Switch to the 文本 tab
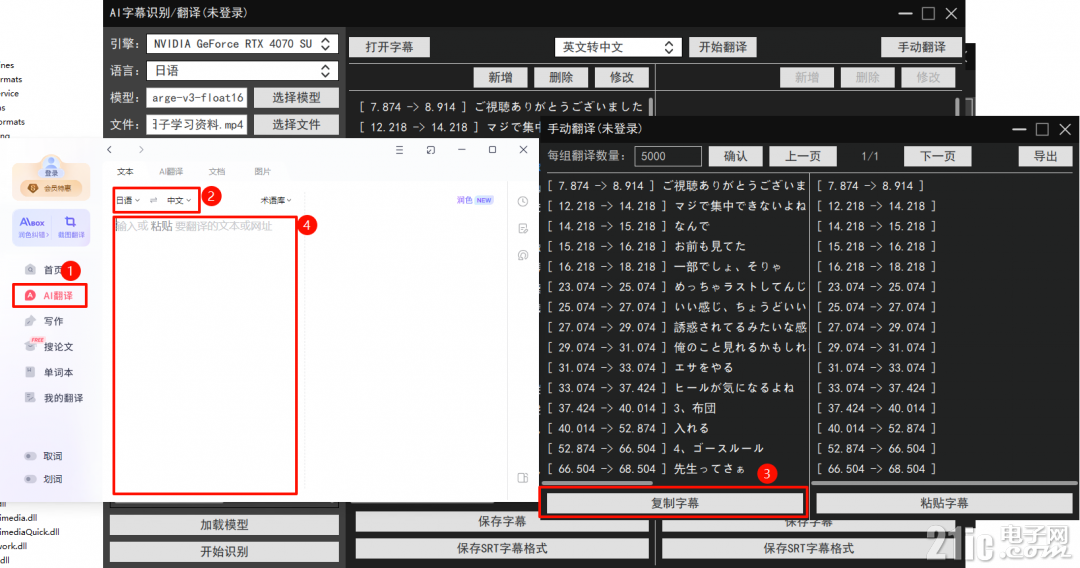Image resolution: width=1080 pixels, height=568 pixels. [125, 171]
